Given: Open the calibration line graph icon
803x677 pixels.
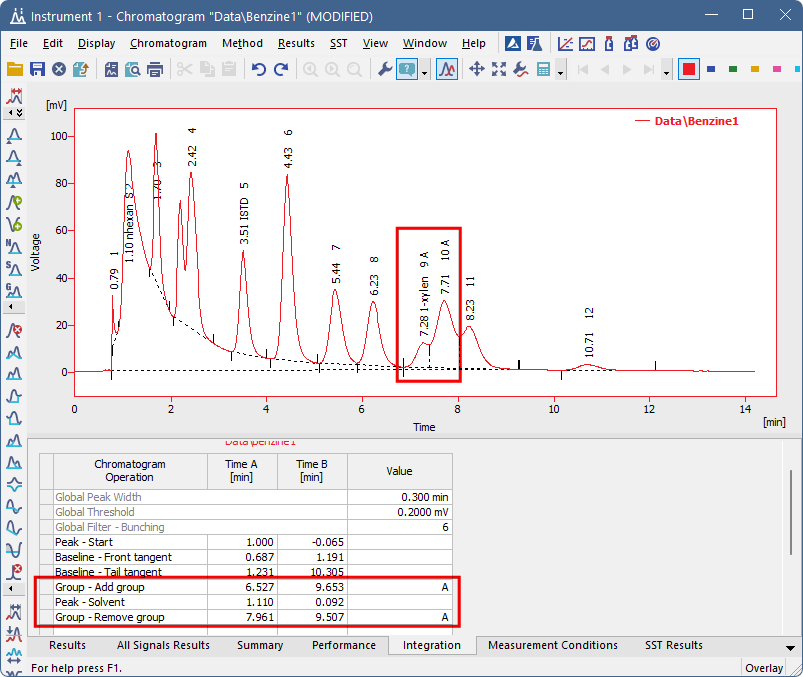Looking at the screenshot, I should pos(565,44).
